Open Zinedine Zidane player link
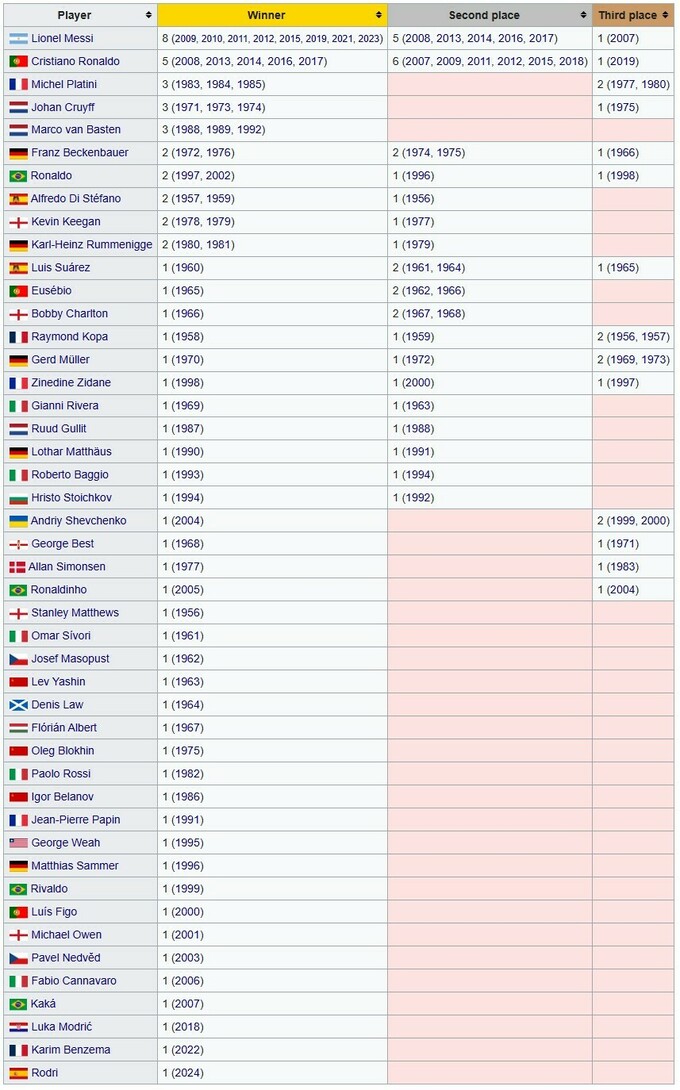Image resolution: width=680 pixels, height=1090 pixels. pos(71,383)
